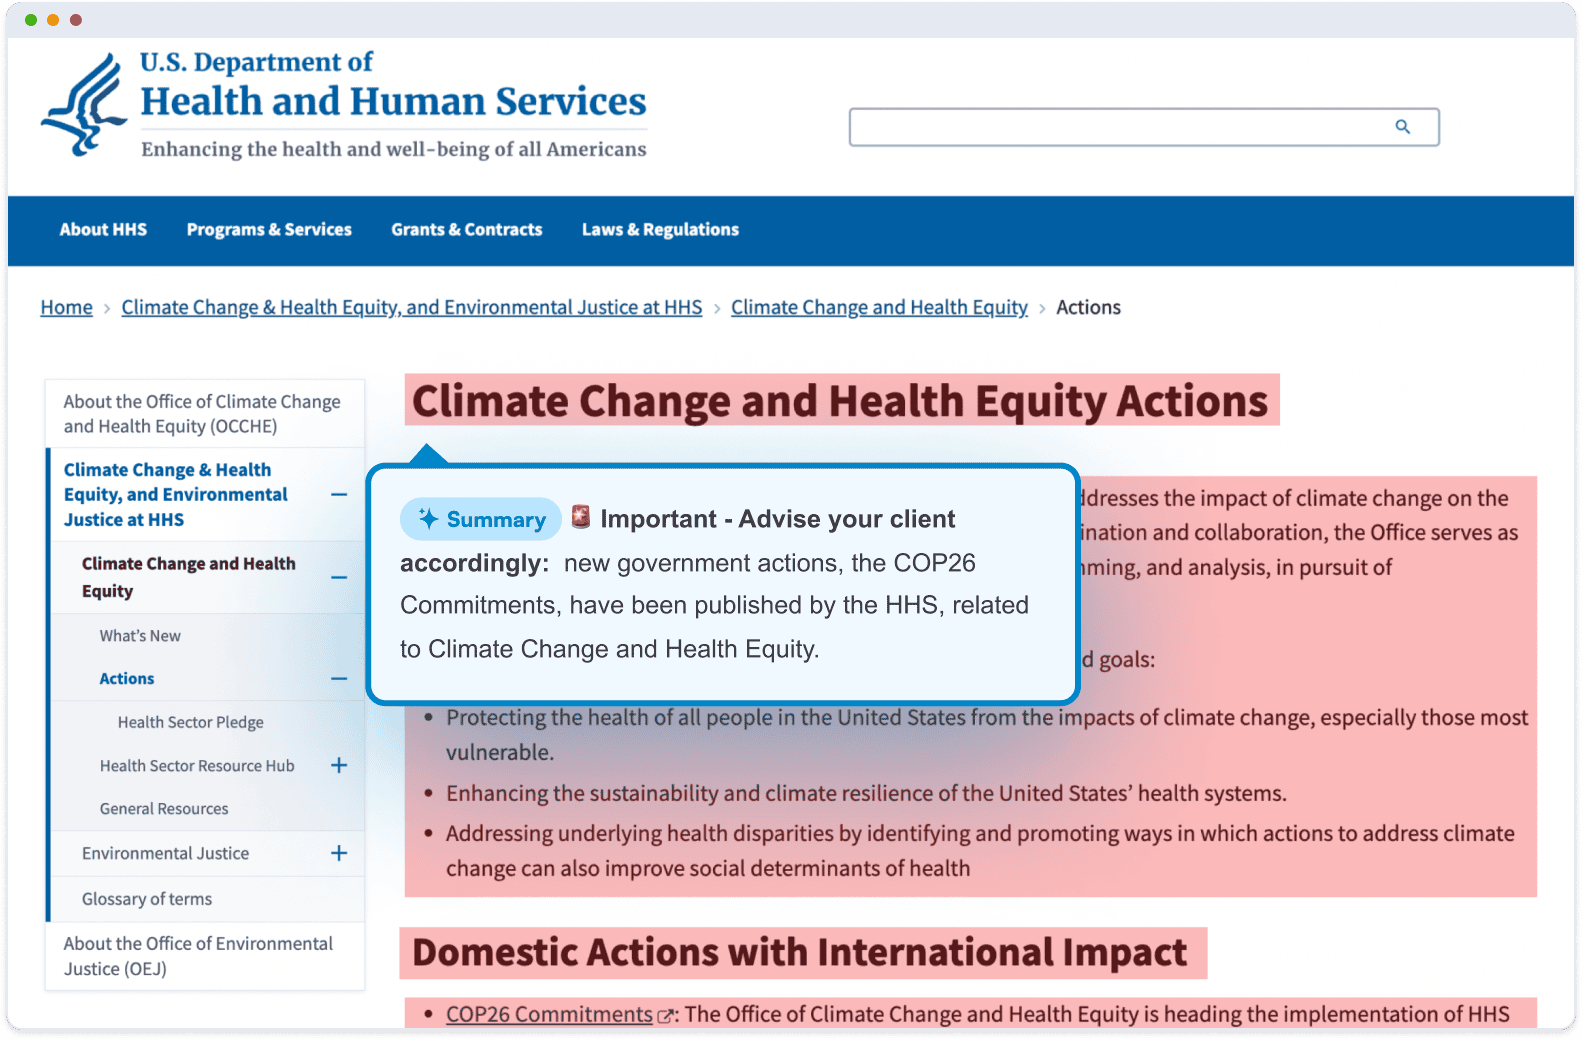
Task: Click the orange window dot
Action: (x=53, y=20)
